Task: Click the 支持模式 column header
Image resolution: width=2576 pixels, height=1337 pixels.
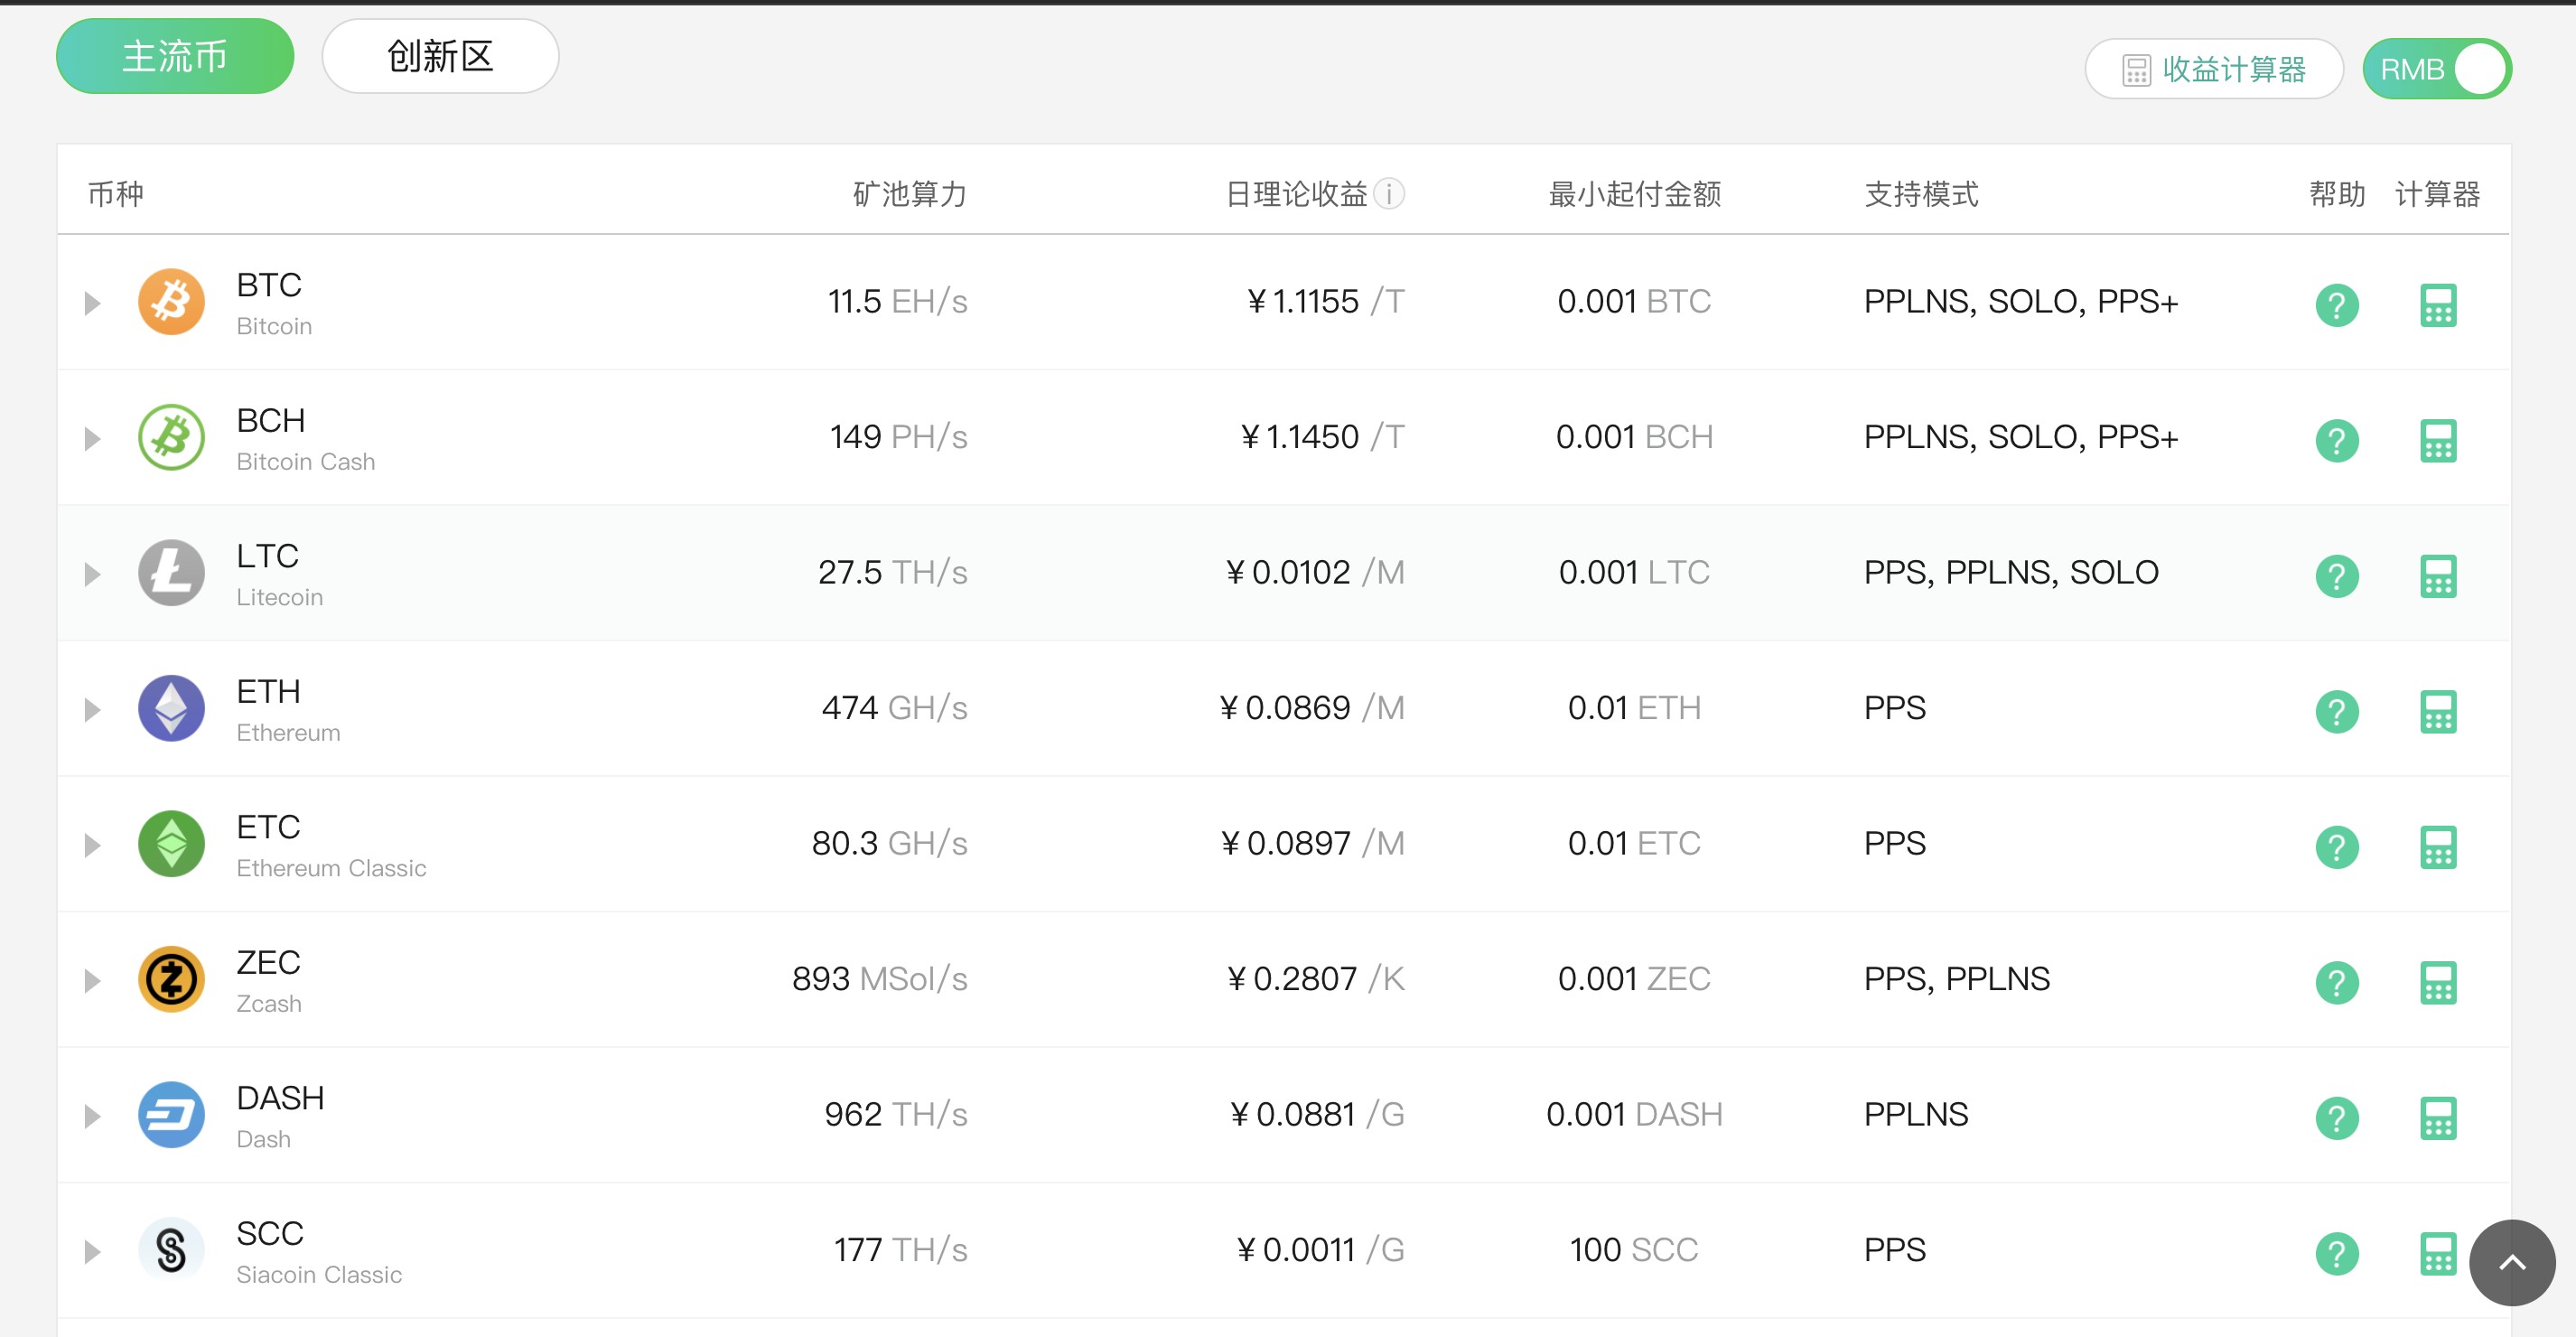Action: pos(1921,194)
